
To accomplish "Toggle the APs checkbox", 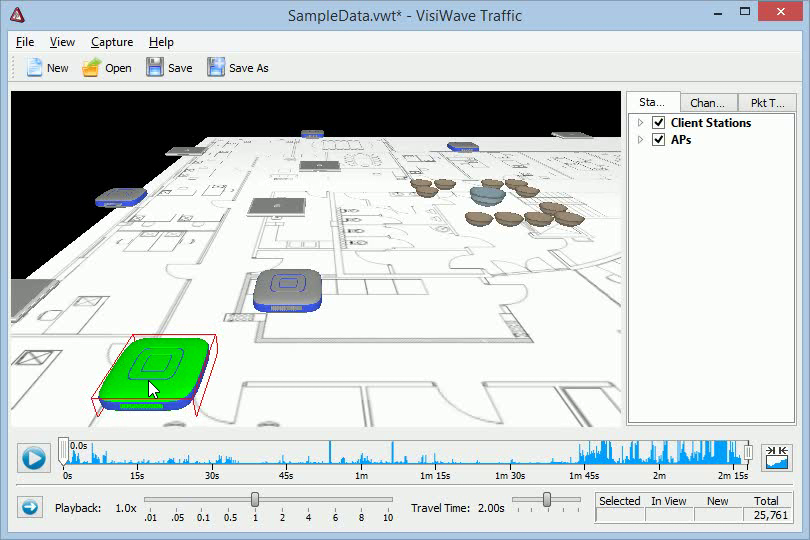I will [658, 140].
